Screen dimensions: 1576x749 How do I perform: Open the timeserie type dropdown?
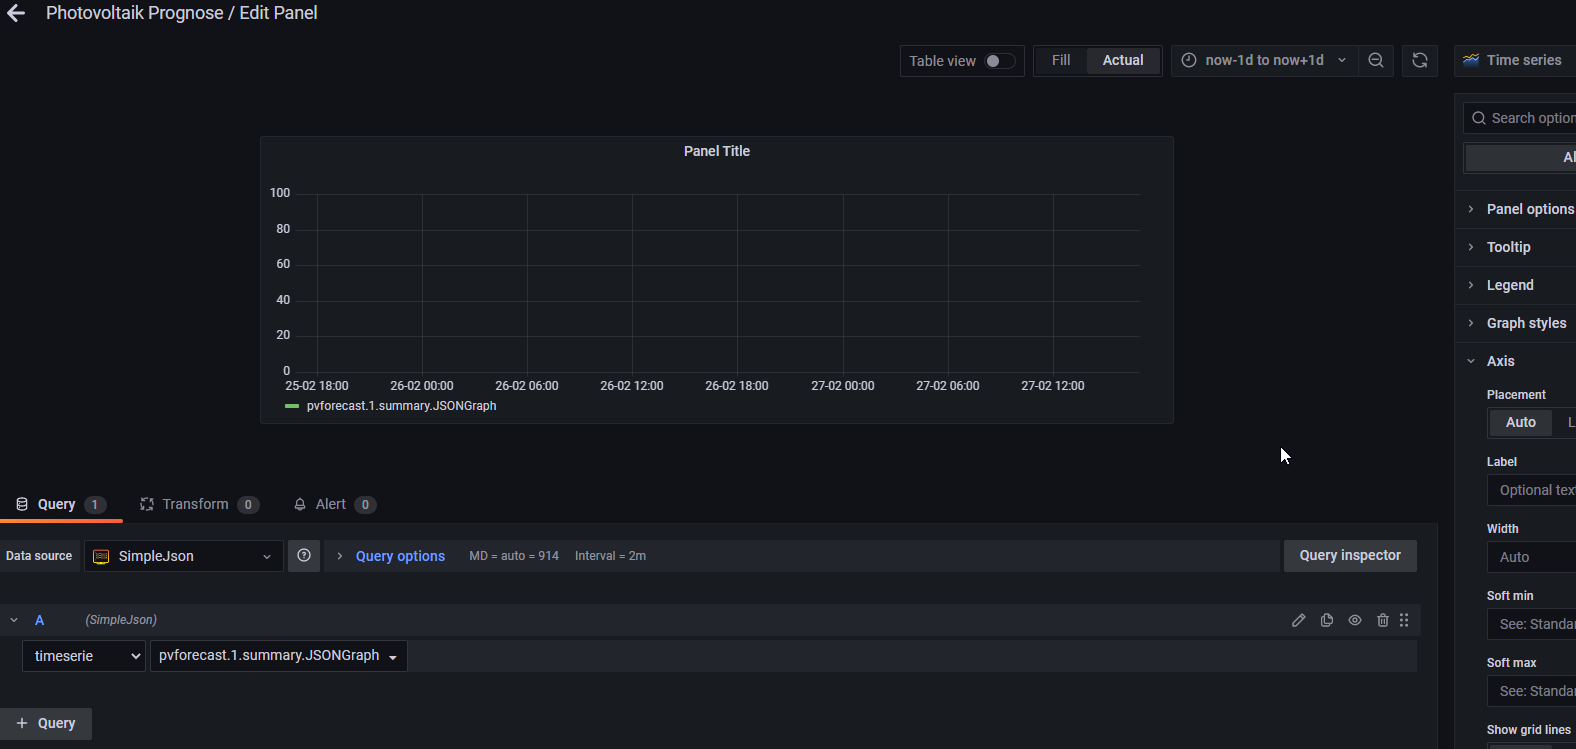point(84,656)
